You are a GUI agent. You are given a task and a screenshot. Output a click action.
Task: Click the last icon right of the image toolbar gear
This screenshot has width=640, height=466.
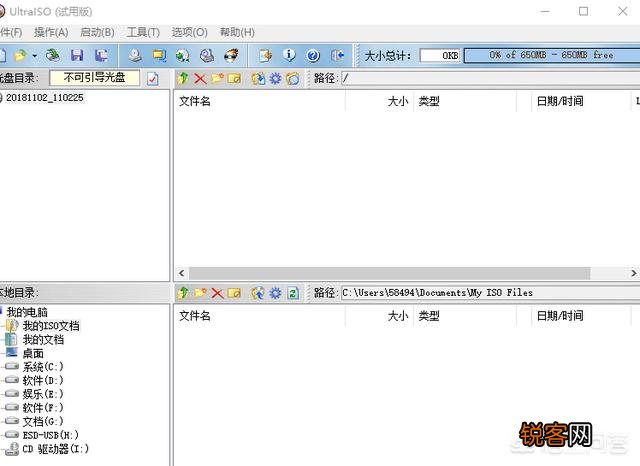(293, 78)
